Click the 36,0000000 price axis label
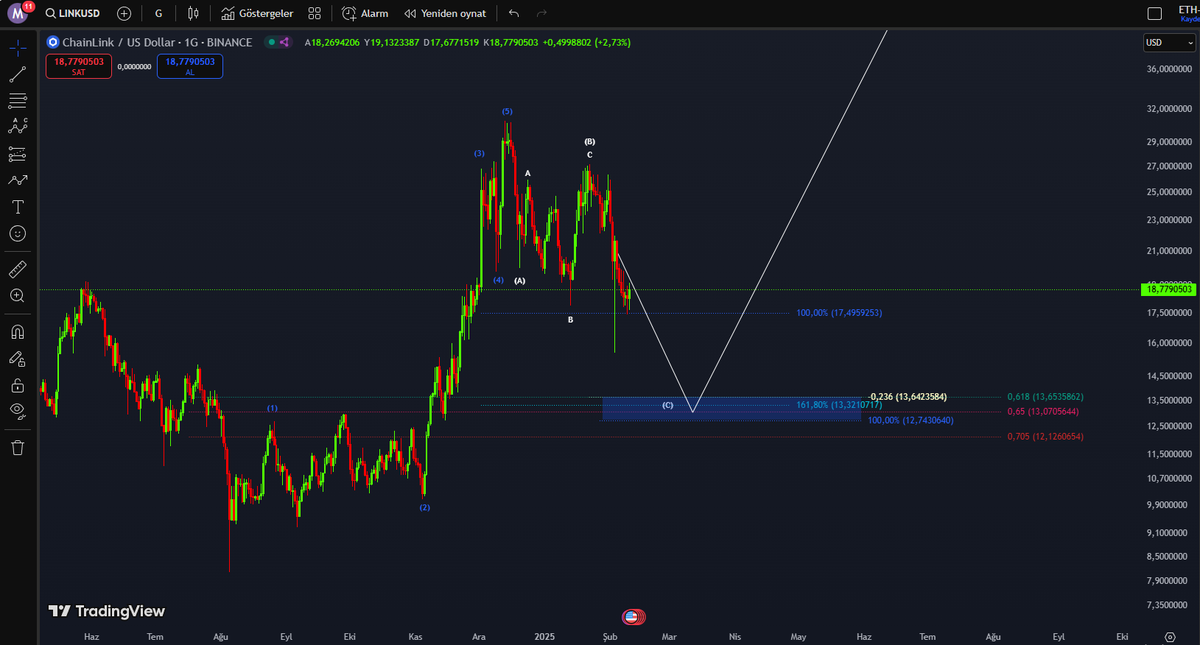 [1168, 69]
